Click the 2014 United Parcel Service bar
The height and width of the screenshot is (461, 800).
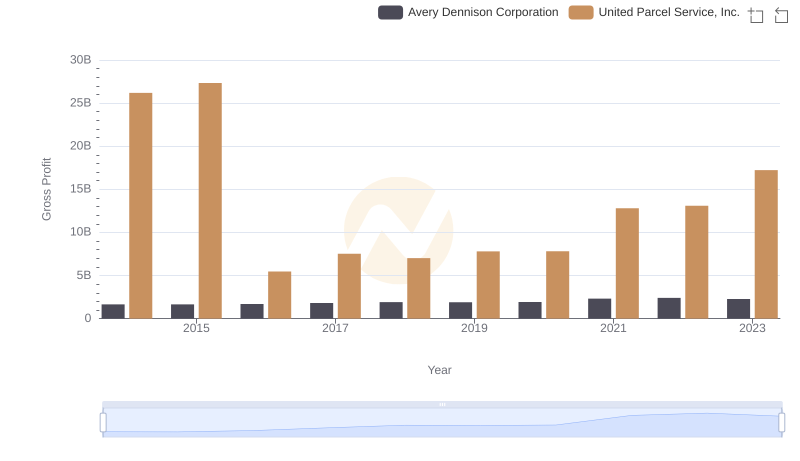tap(141, 206)
